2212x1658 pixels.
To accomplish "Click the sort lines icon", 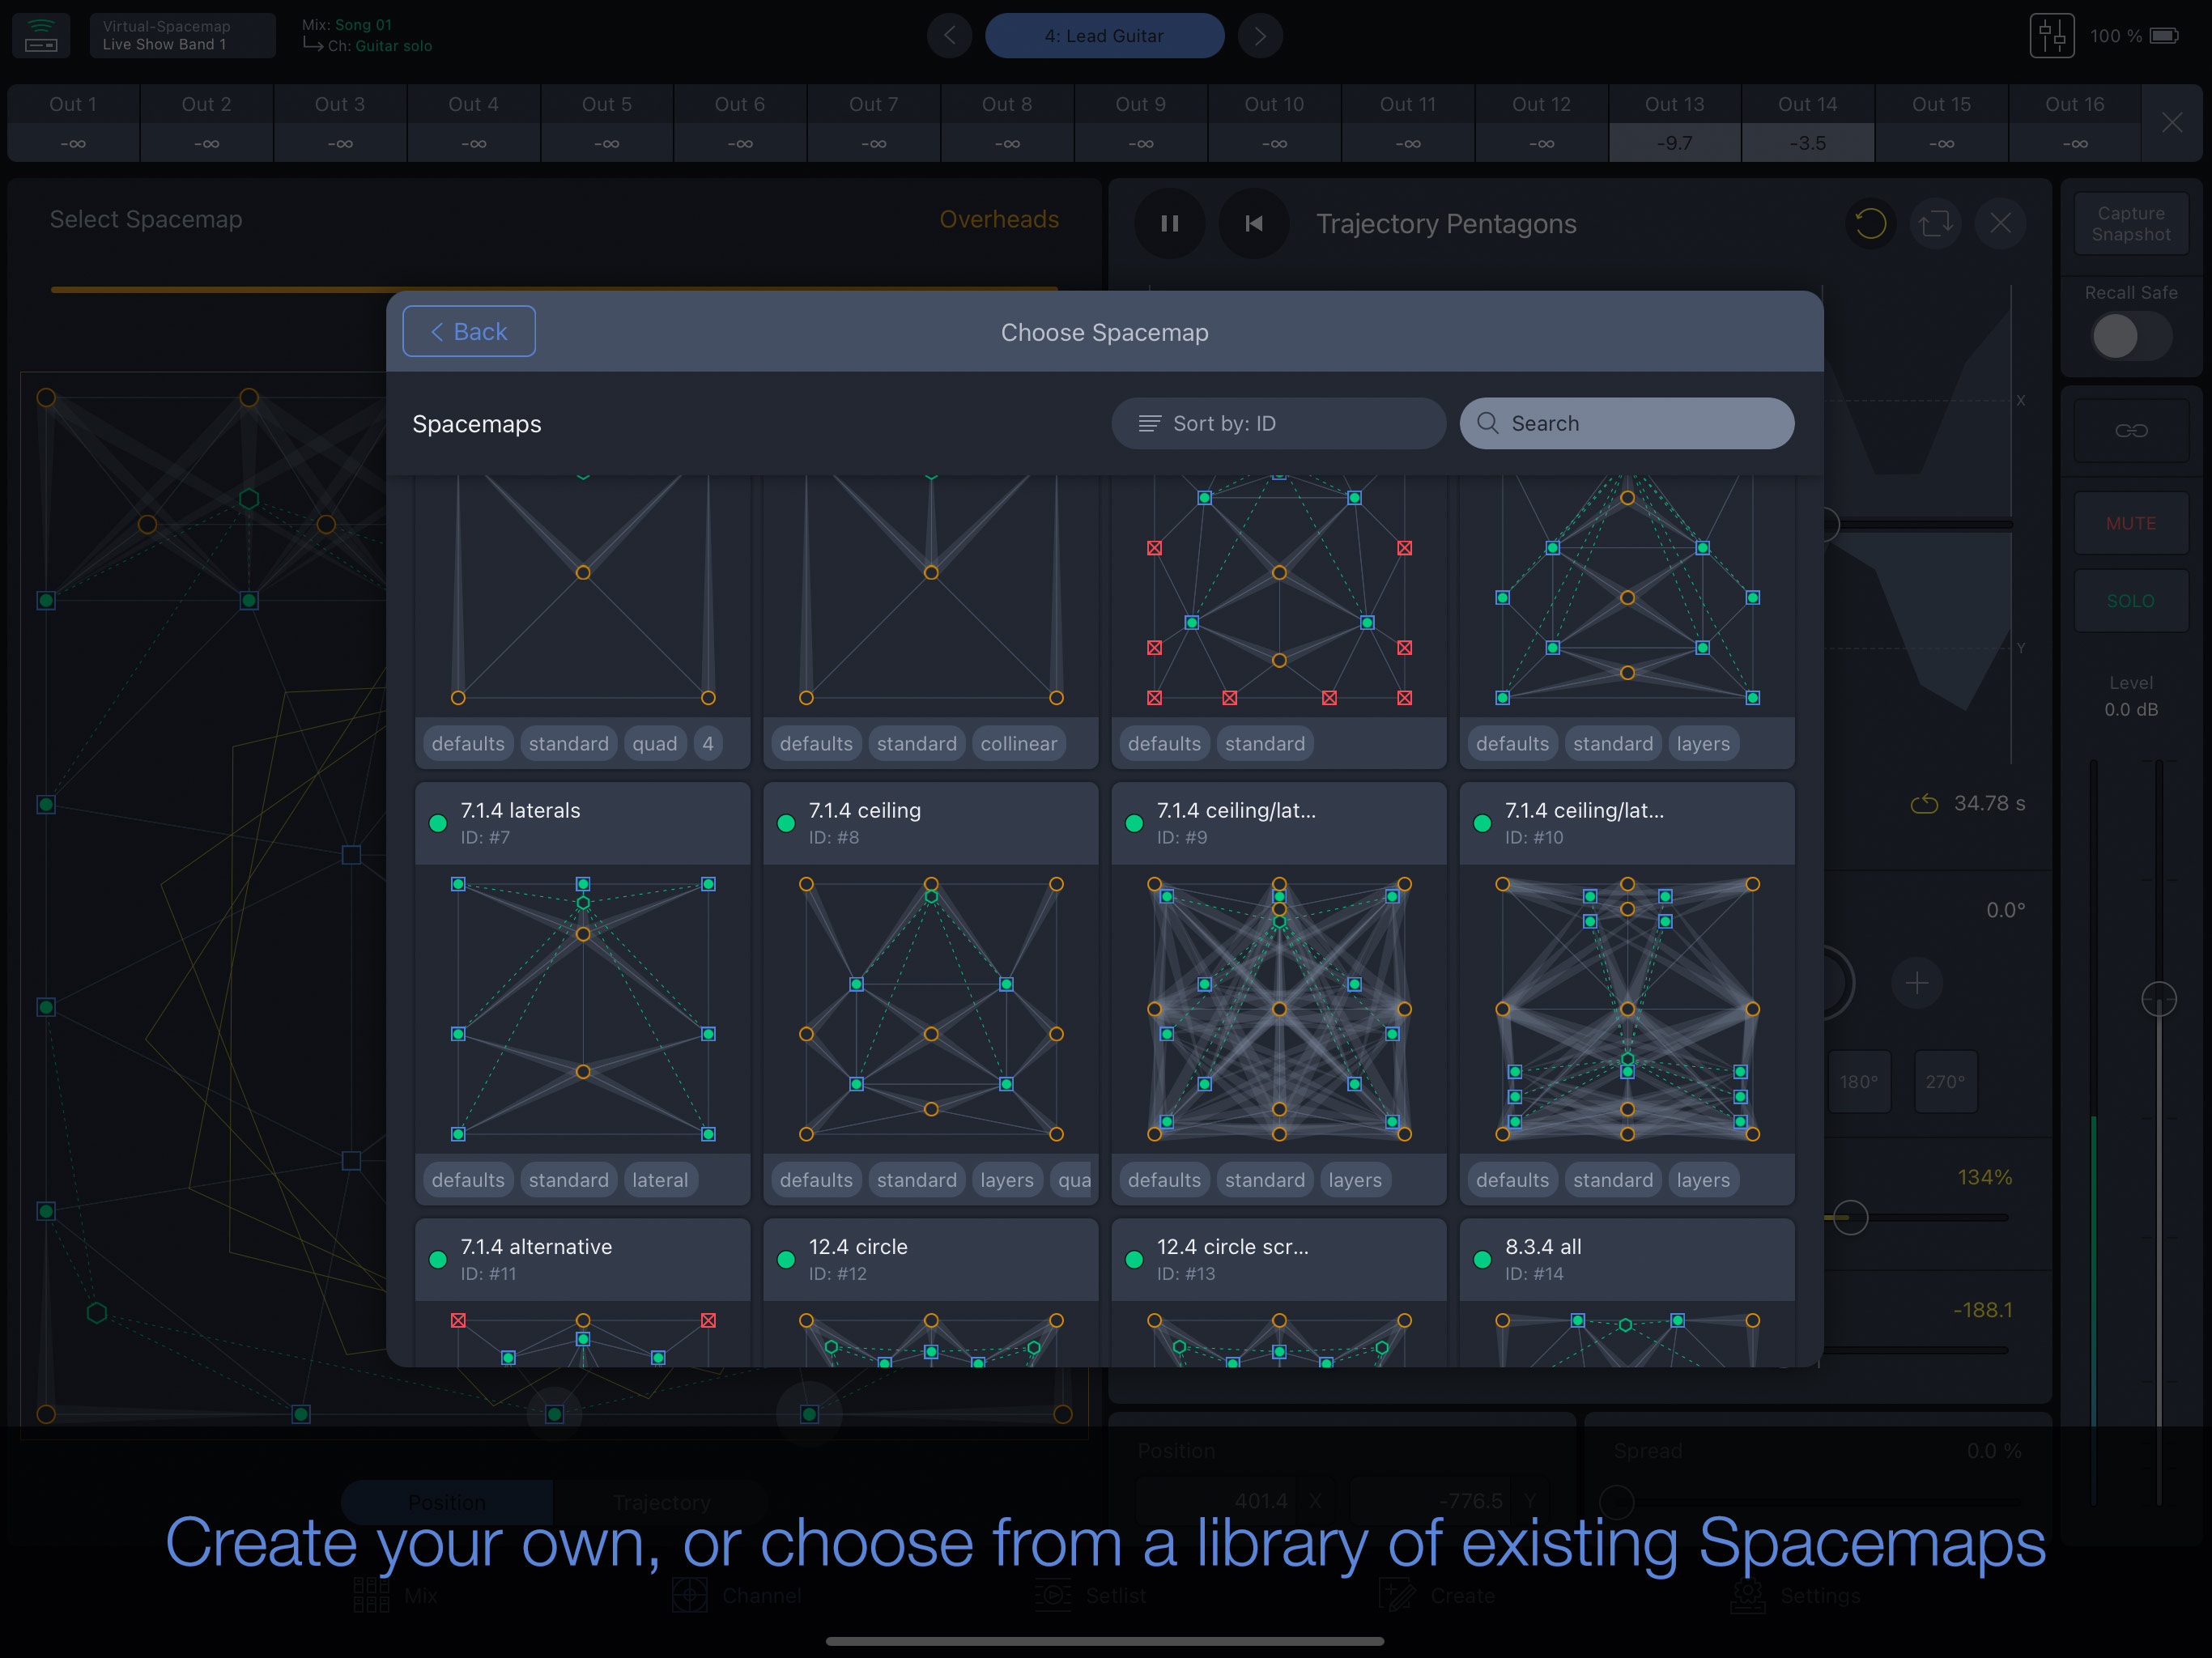I will [x=1149, y=423].
